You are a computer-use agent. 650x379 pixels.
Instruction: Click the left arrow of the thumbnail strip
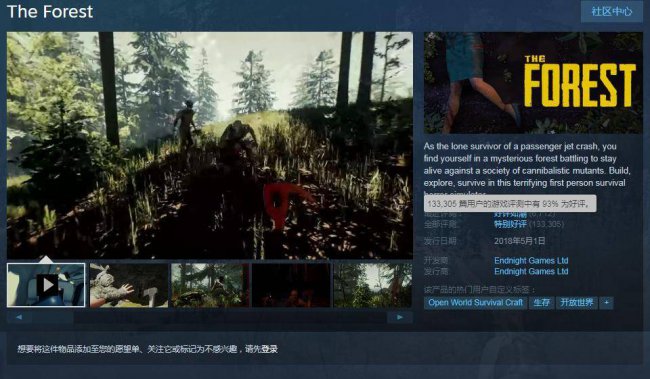pyautogui.click(x=19, y=317)
